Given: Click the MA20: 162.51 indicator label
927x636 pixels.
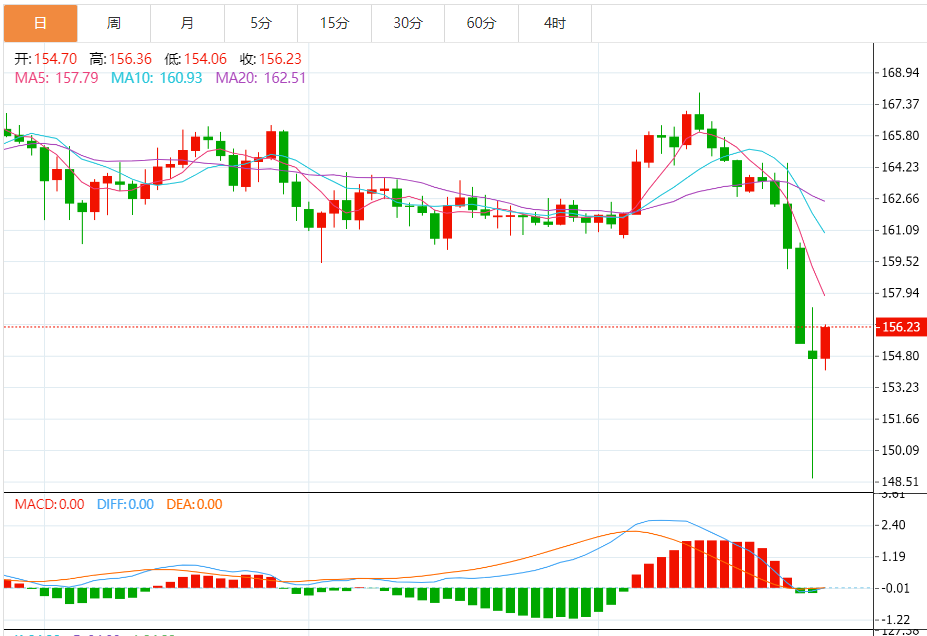Looking at the screenshot, I should [261, 78].
